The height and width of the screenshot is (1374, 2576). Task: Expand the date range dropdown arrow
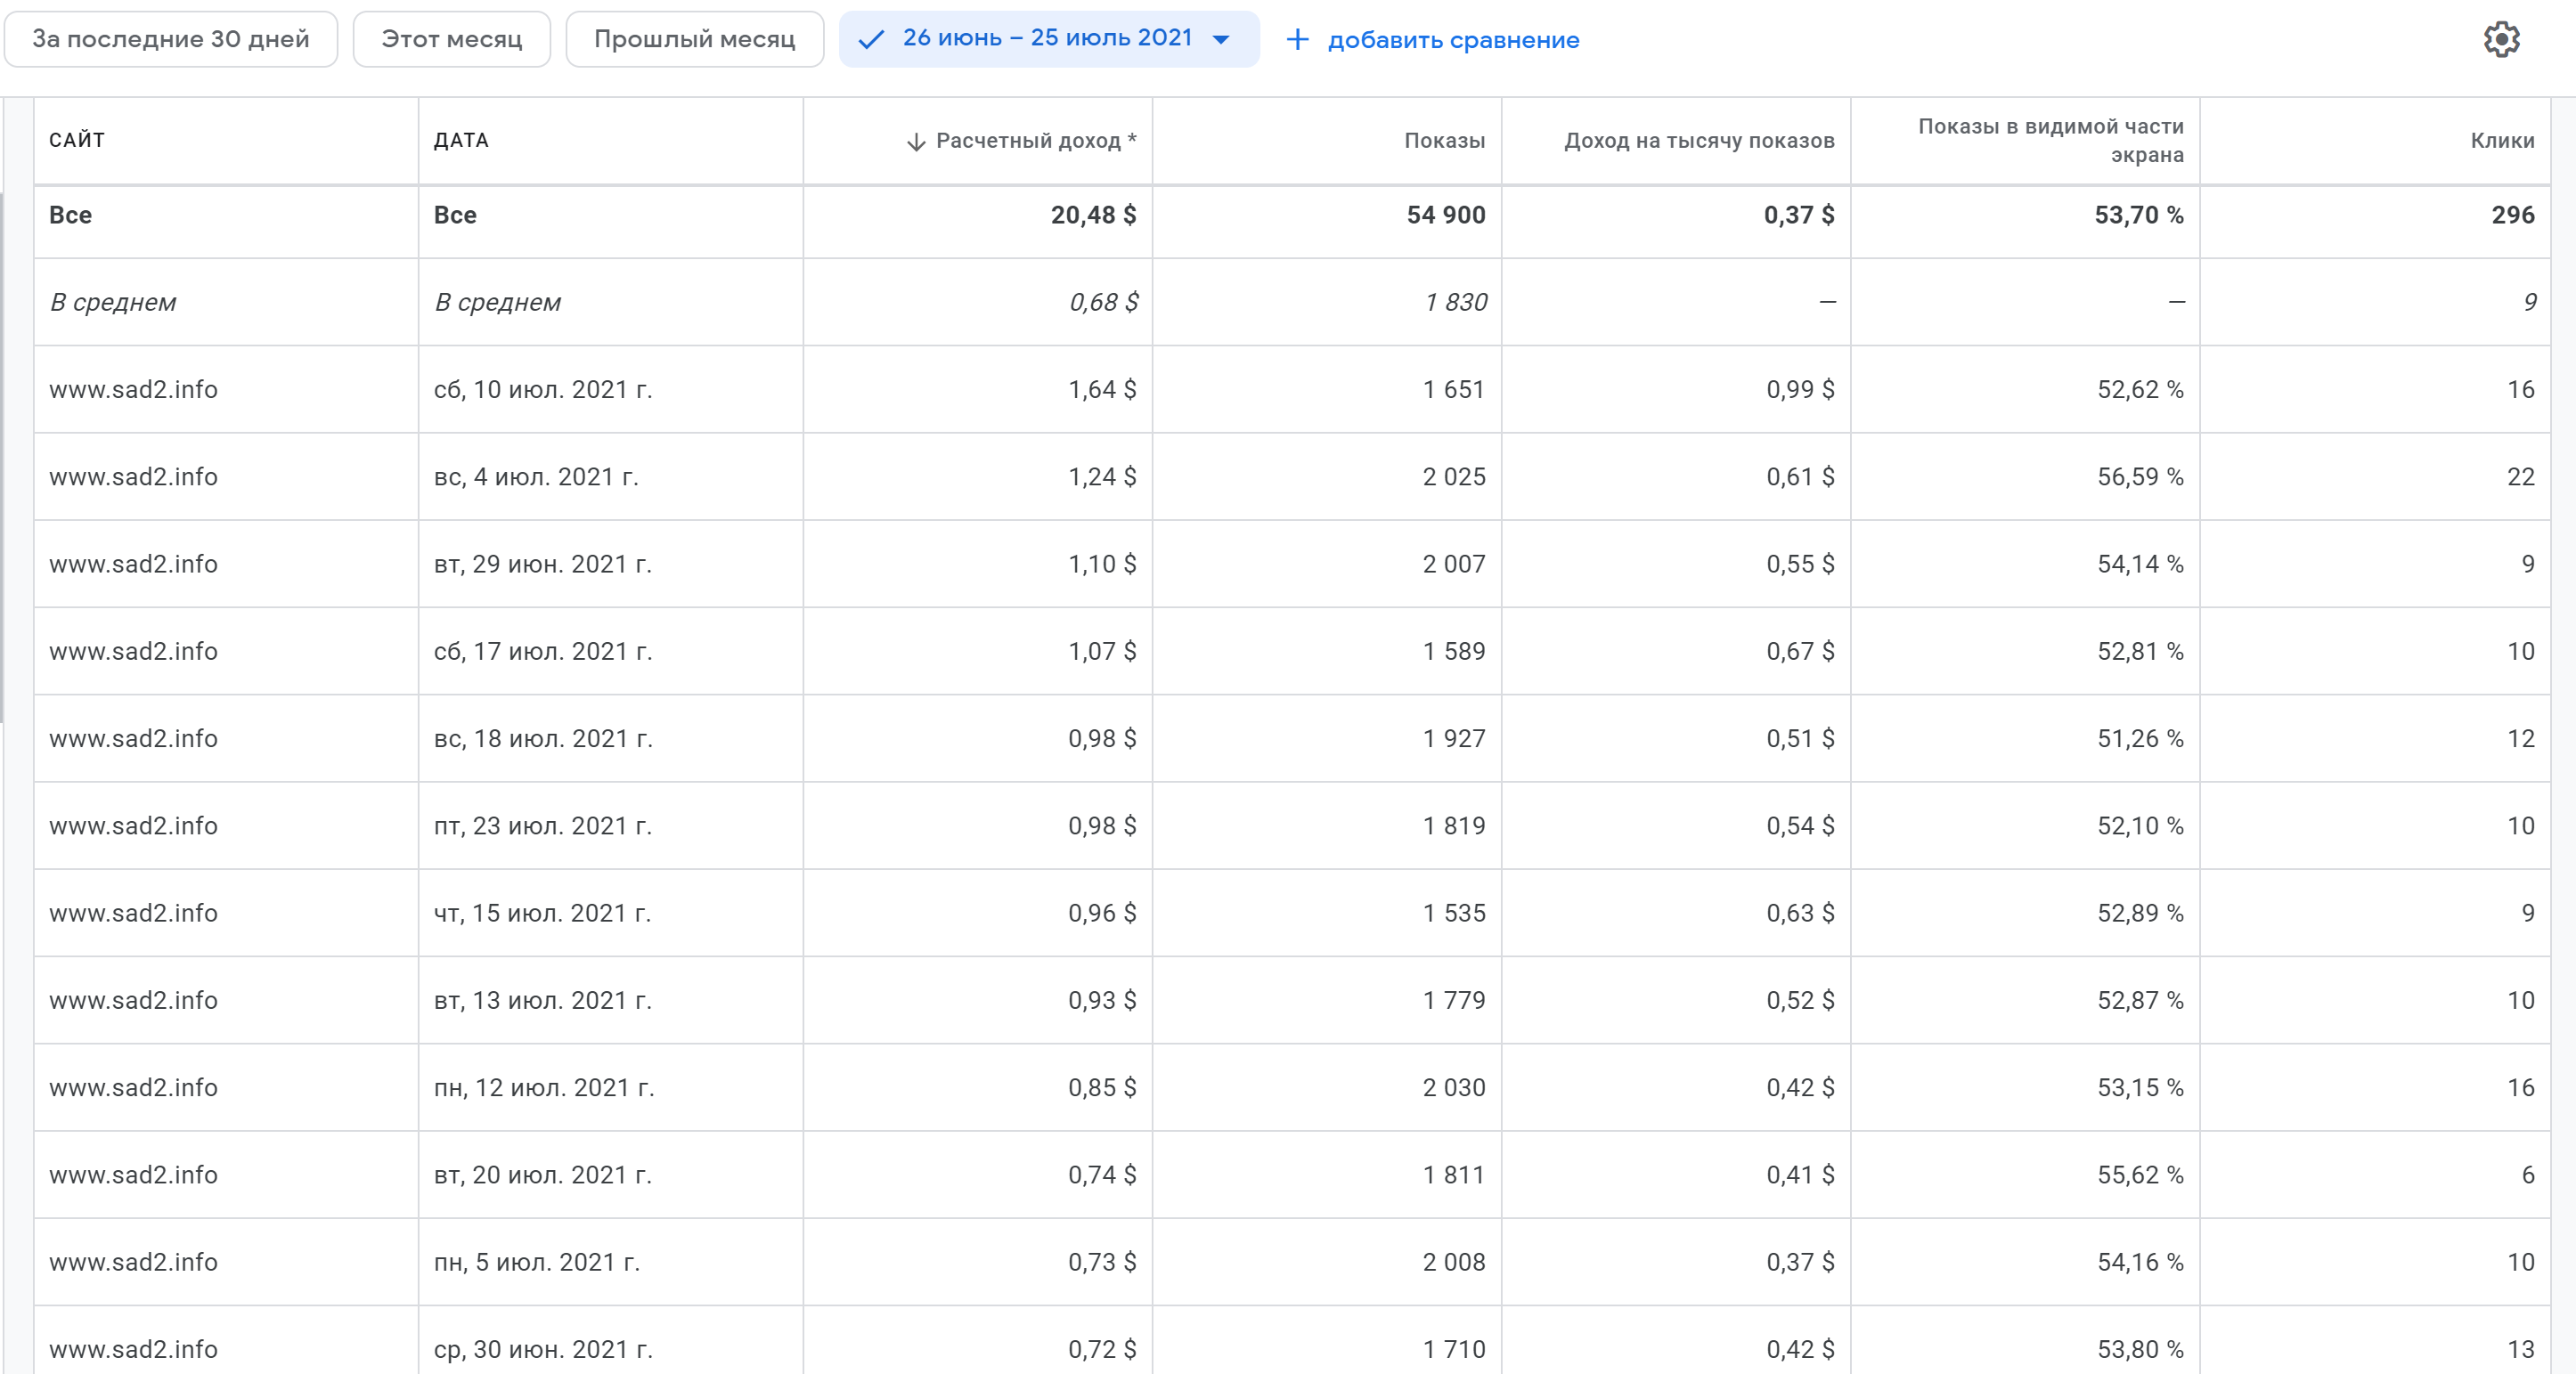pos(1221,40)
